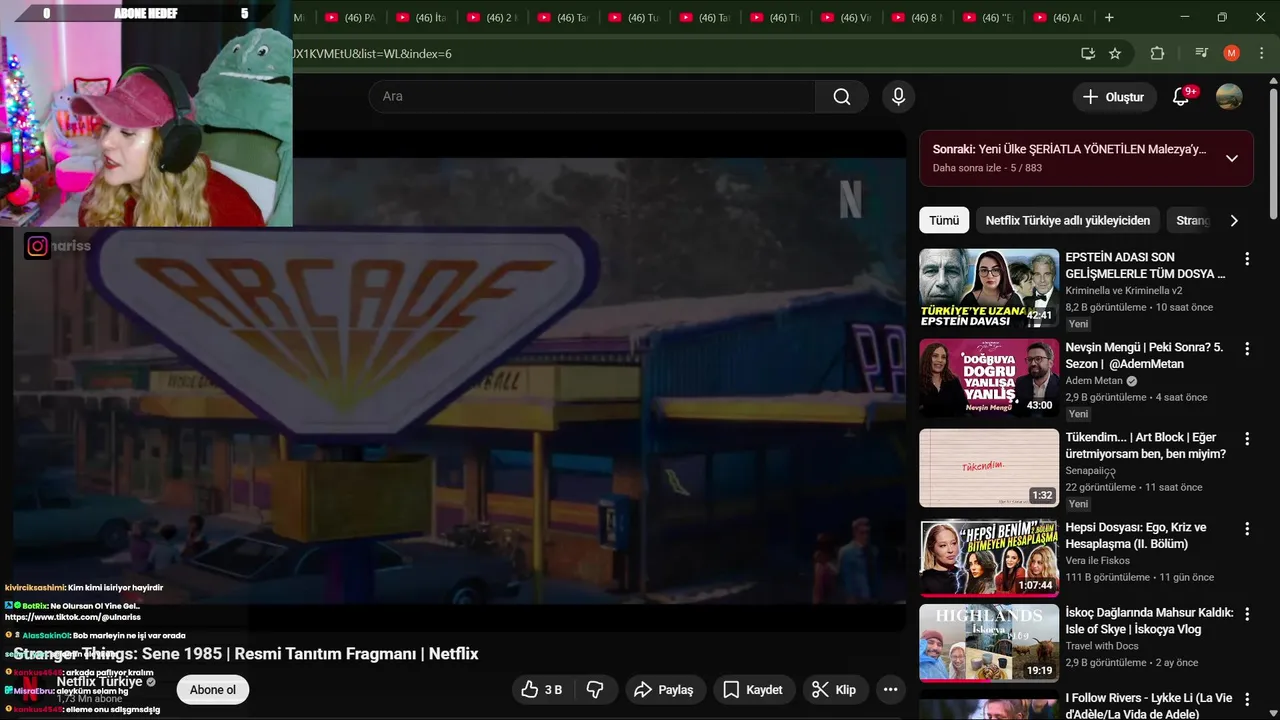The height and width of the screenshot is (720, 1280).
Task: Save video with Kaydet button
Action: click(753, 690)
